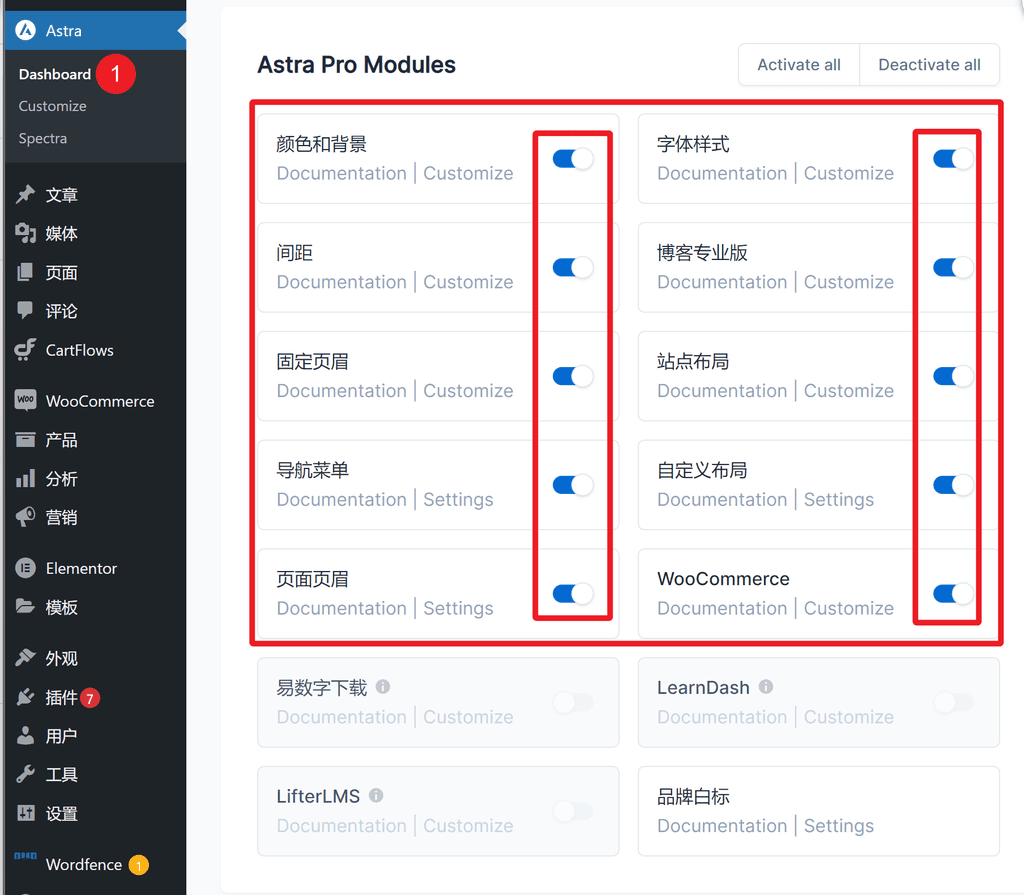The width and height of the screenshot is (1024, 895).
Task: Click the bar chart icon beside 分析
Action: pos(25,478)
